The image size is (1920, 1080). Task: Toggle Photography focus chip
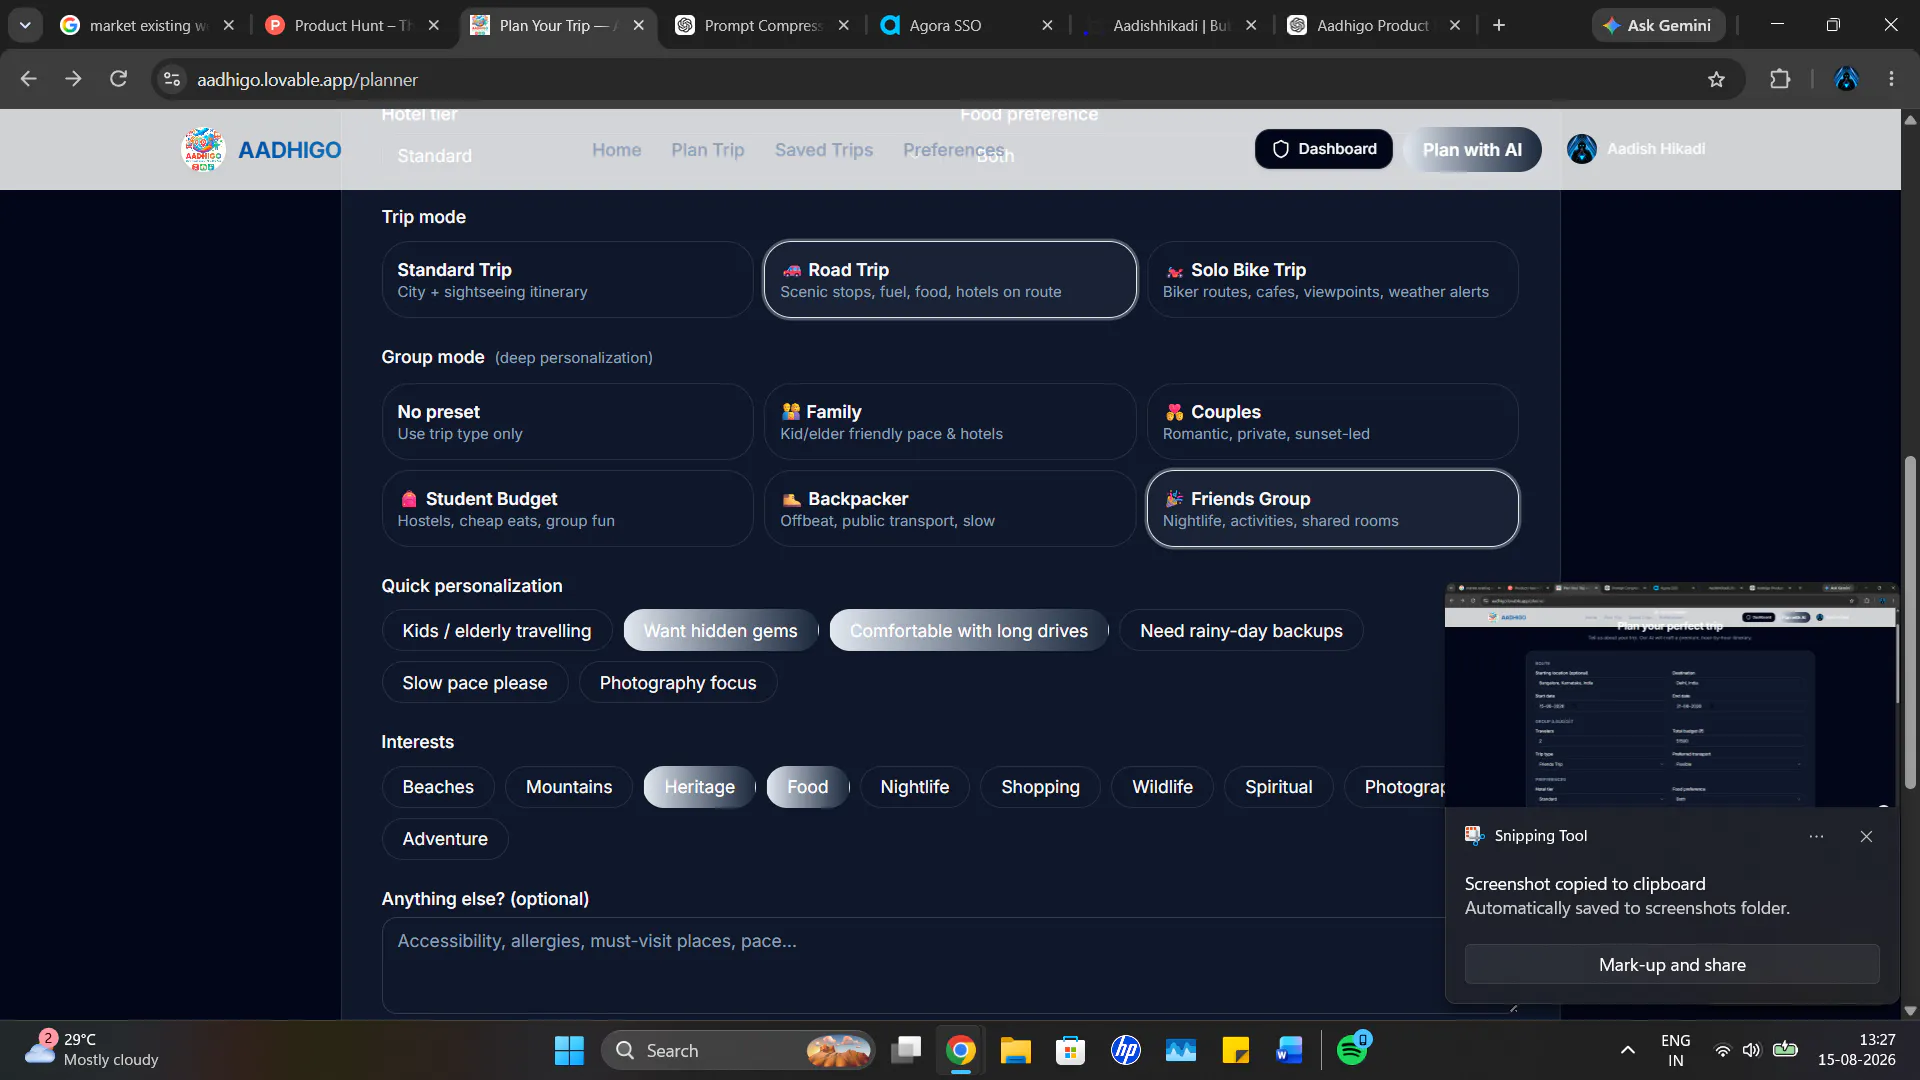pos(678,683)
